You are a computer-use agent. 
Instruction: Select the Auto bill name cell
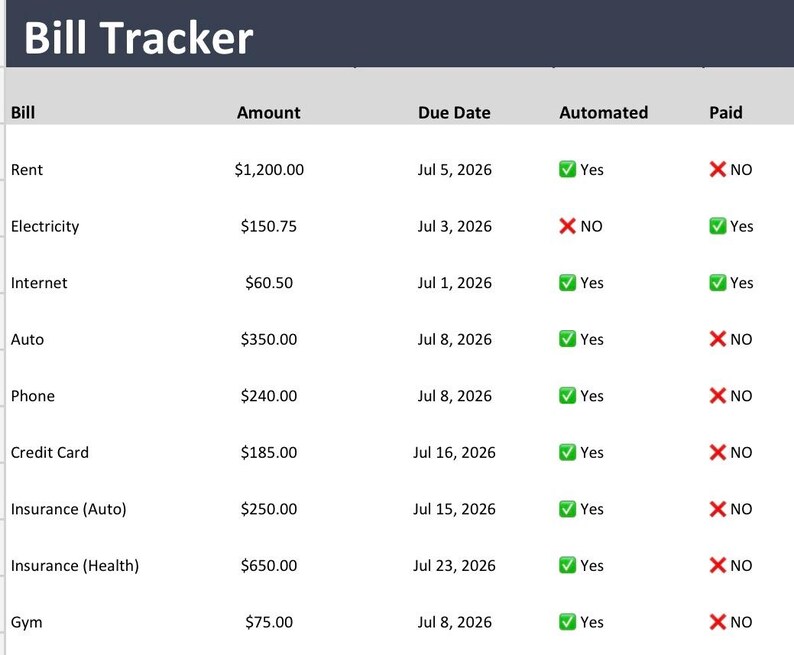coord(27,339)
